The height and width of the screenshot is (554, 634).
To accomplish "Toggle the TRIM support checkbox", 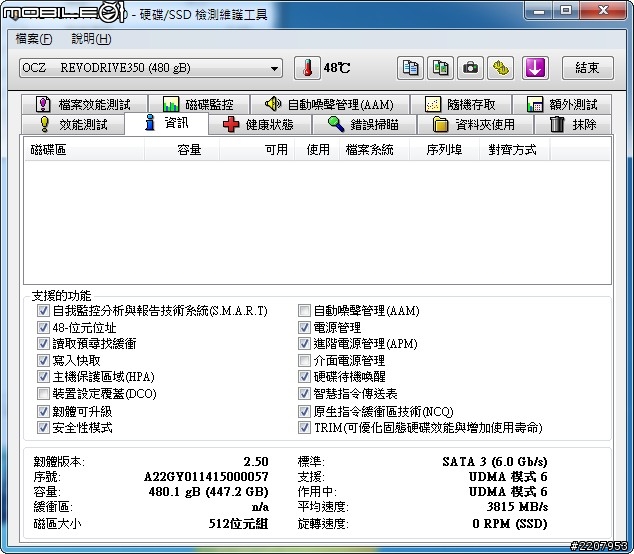I will pos(304,427).
